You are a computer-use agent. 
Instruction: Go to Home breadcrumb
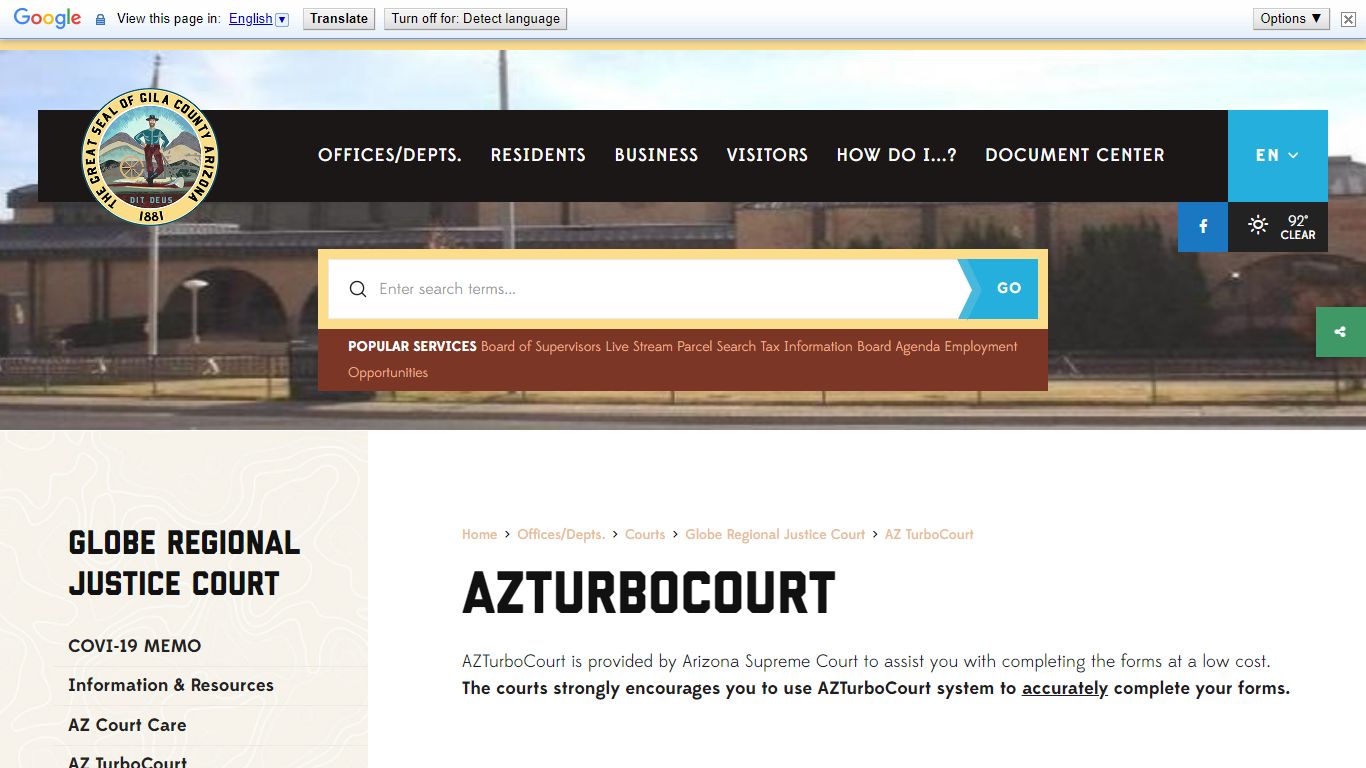(480, 535)
